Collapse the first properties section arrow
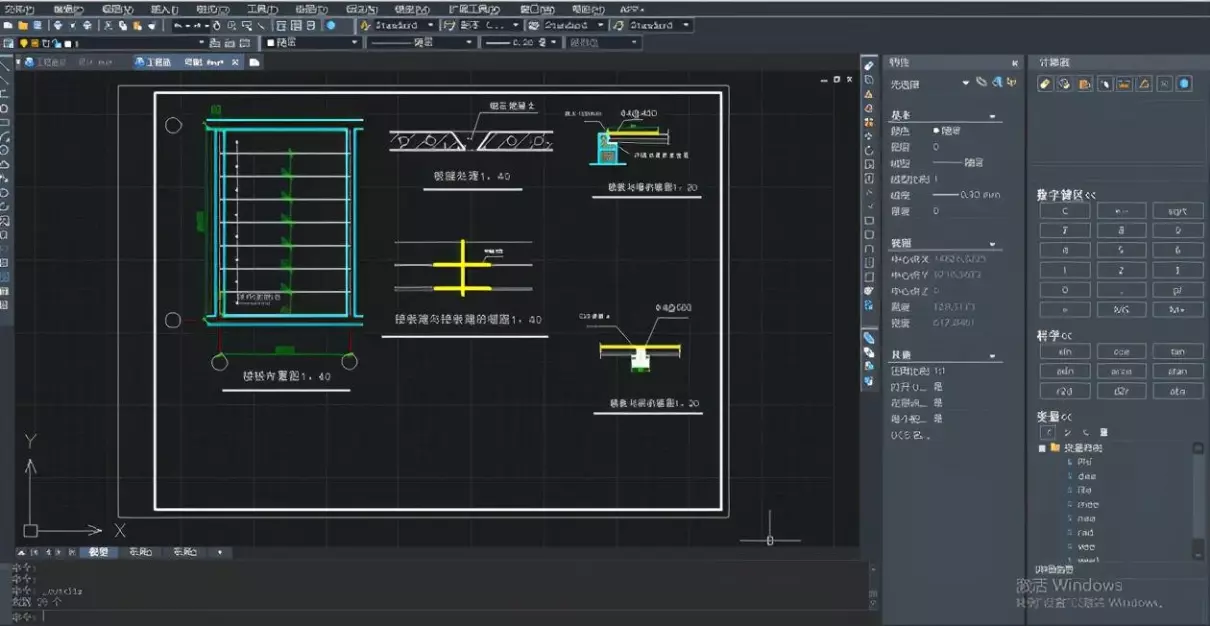Screen dimensions: 1210x626 pyautogui.click(x=993, y=117)
